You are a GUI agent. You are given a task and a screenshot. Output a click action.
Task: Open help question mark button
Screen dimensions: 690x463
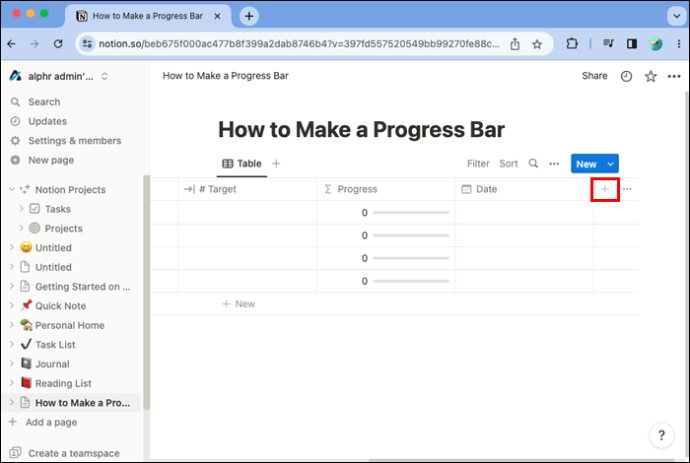click(661, 435)
